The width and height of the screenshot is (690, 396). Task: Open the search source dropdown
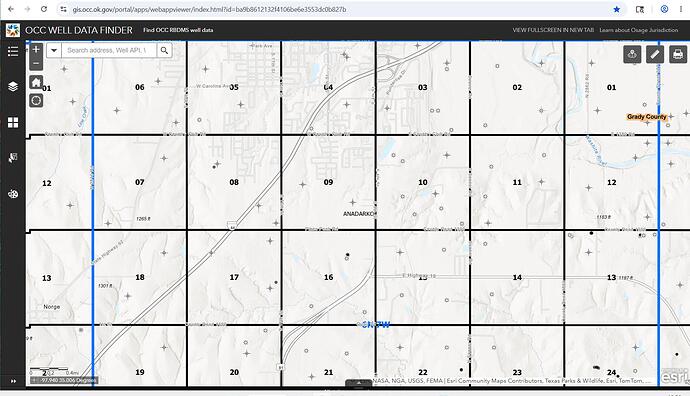54,50
